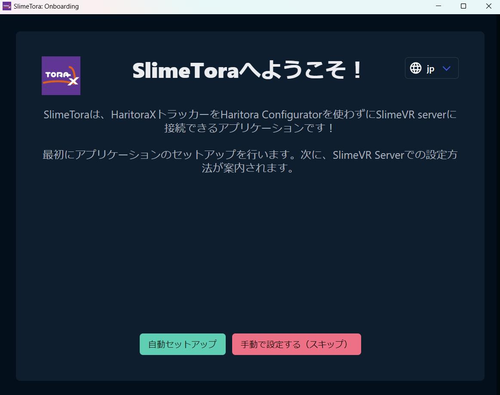Minimize the SlimeTora Onboarding window
The height and width of the screenshot is (395, 500).
(439, 6)
